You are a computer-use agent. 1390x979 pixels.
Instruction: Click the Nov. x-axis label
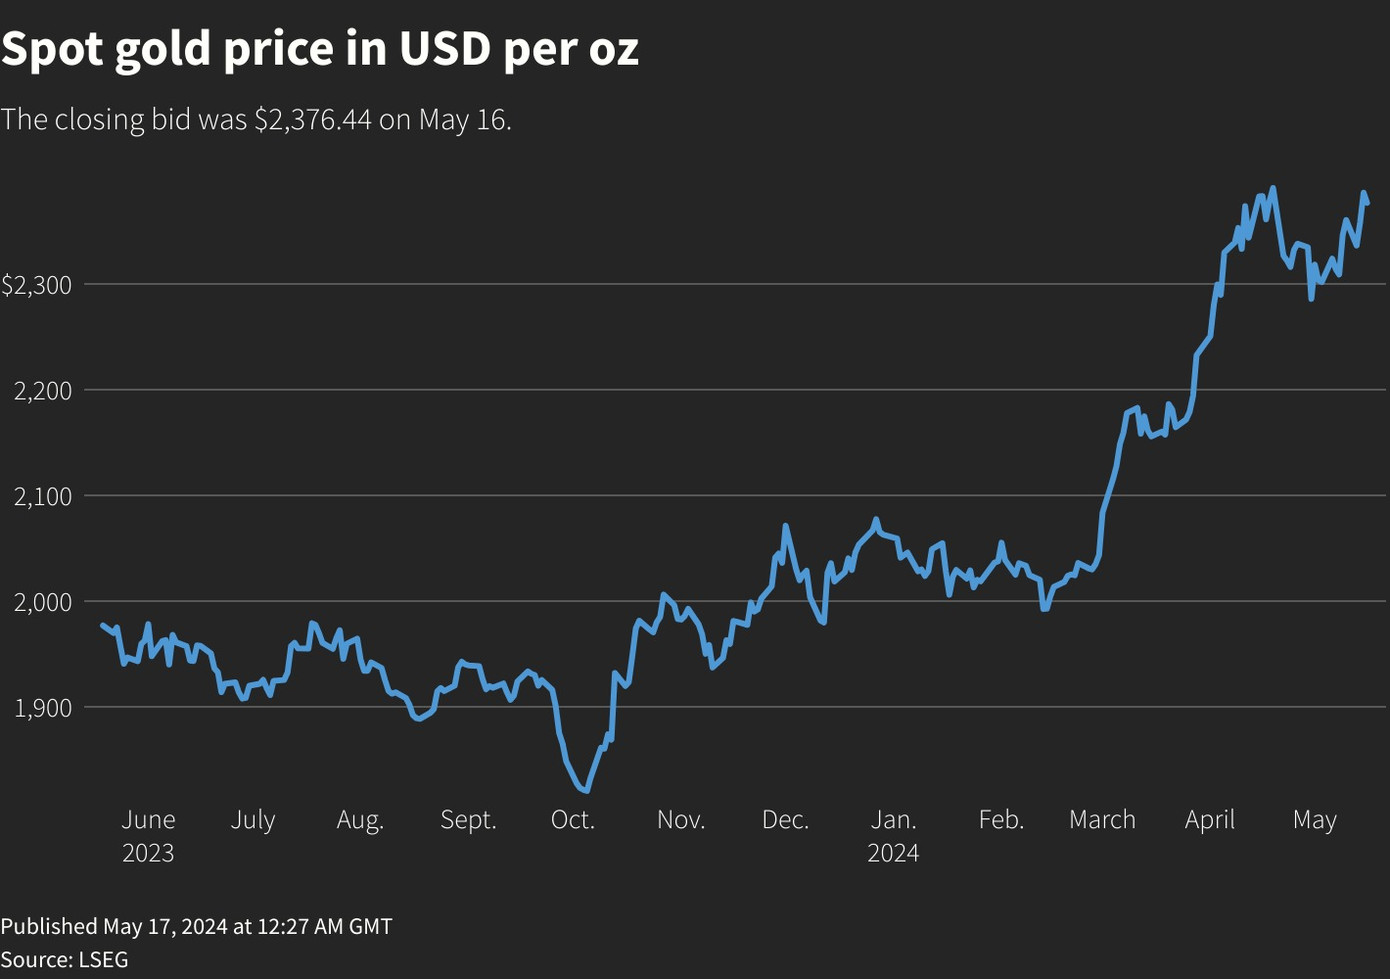coord(681,820)
